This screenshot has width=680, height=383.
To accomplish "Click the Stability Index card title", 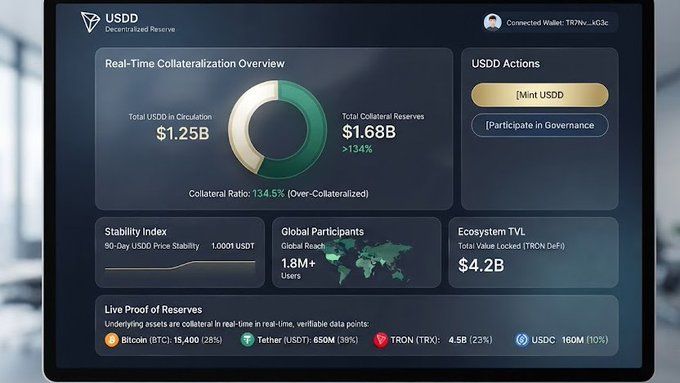I will (135, 232).
